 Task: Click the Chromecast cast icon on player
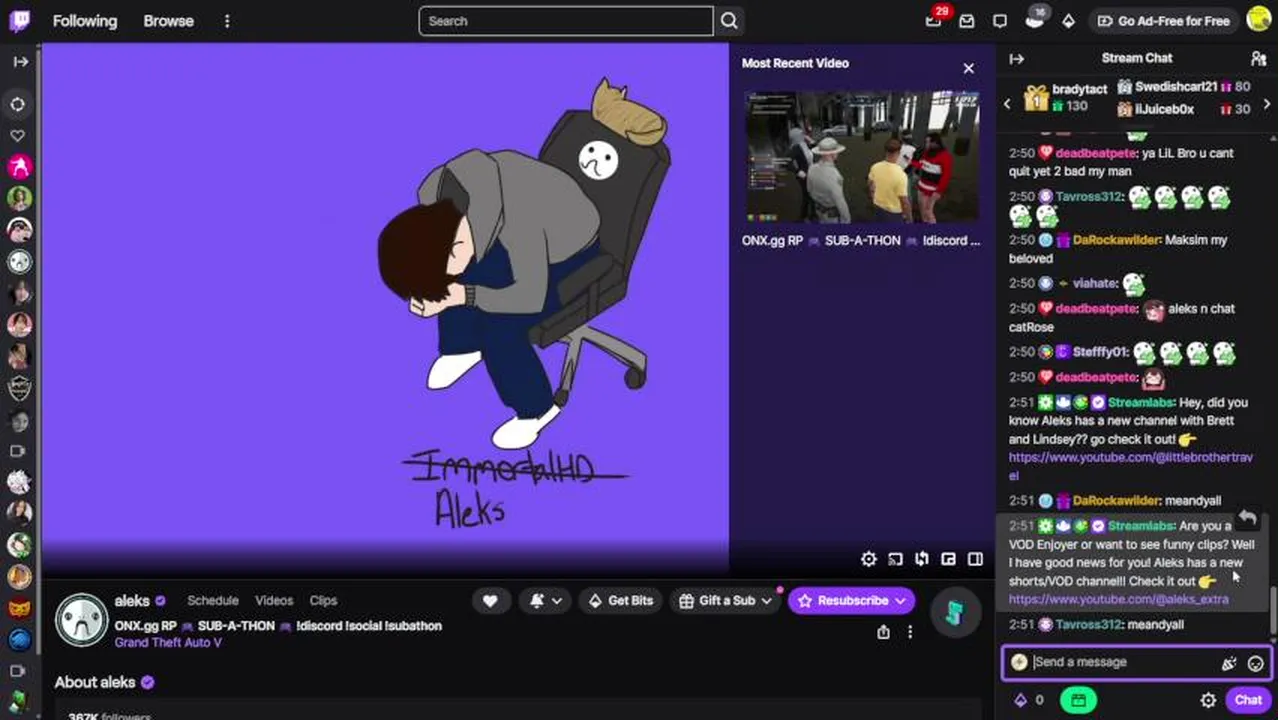[x=895, y=559]
